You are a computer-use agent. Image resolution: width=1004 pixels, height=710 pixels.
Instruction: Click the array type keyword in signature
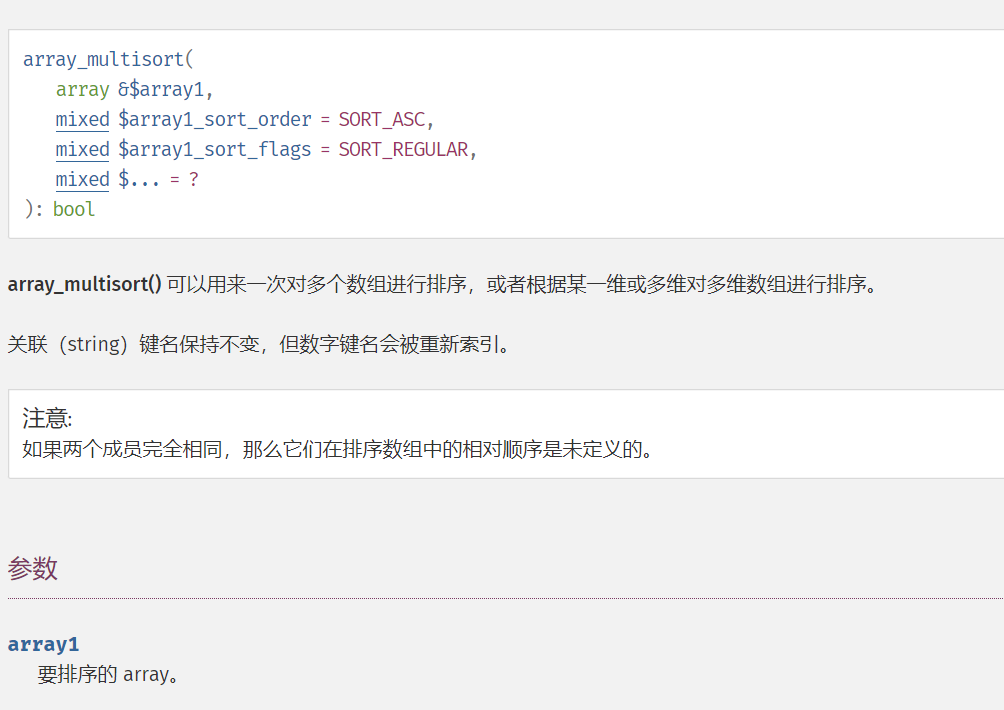pyautogui.click(x=83, y=90)
